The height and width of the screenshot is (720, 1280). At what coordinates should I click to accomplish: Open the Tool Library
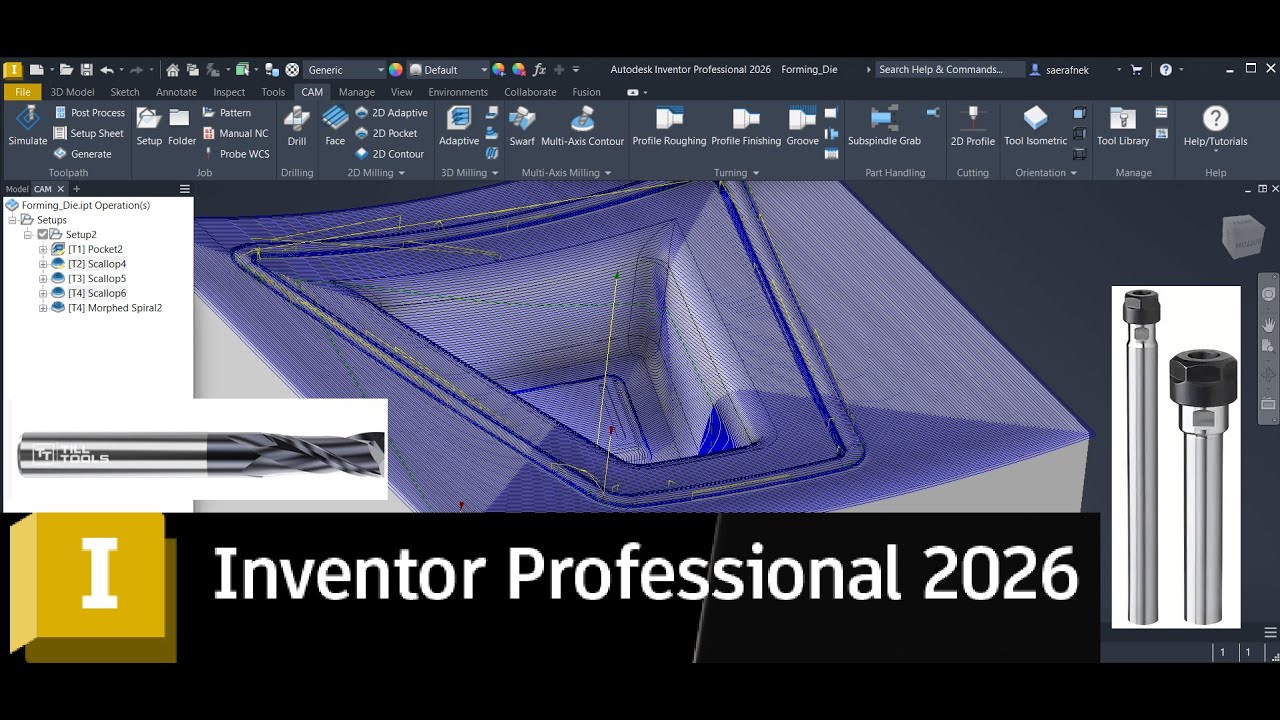coord(1123,126)
